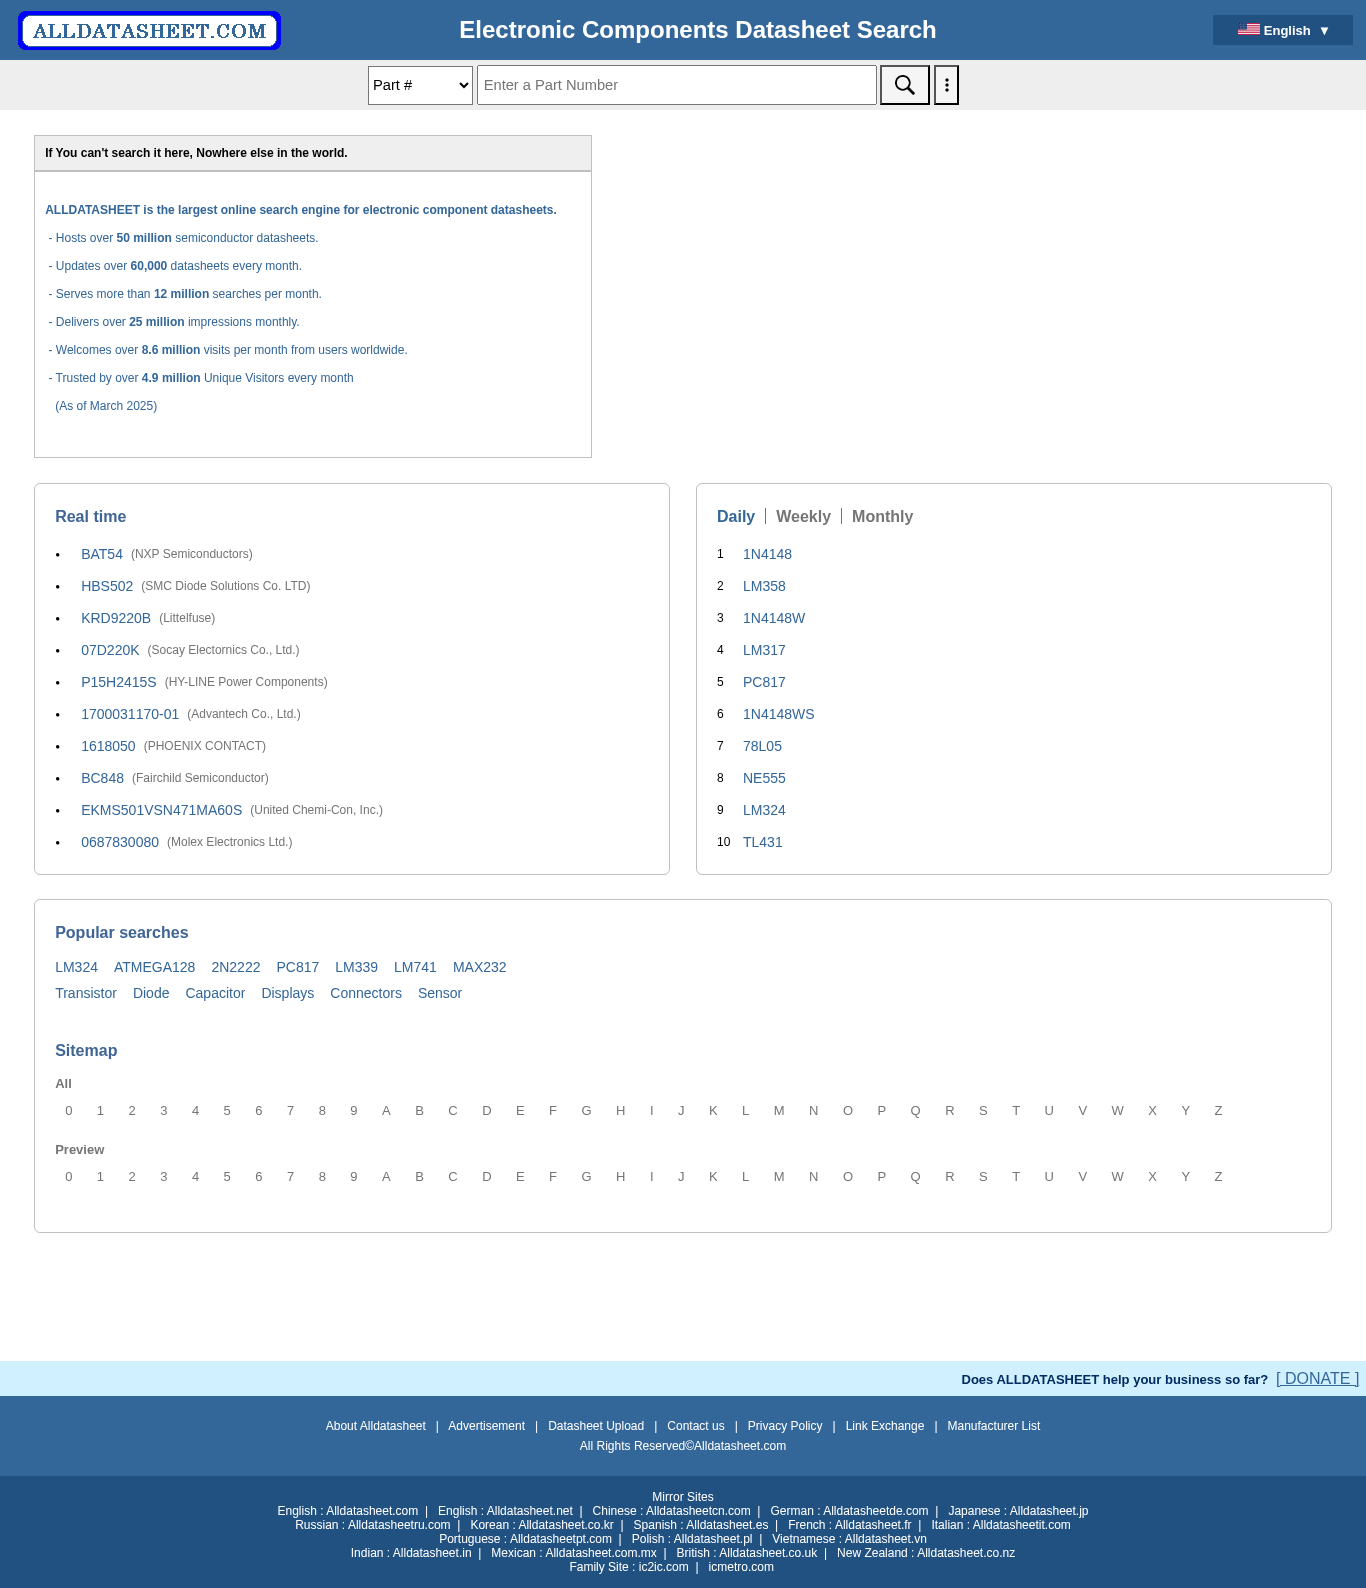Open the NE555 ranking link
The width and height of the screenshot is (1366, 1588).
(x=764, y=778)
